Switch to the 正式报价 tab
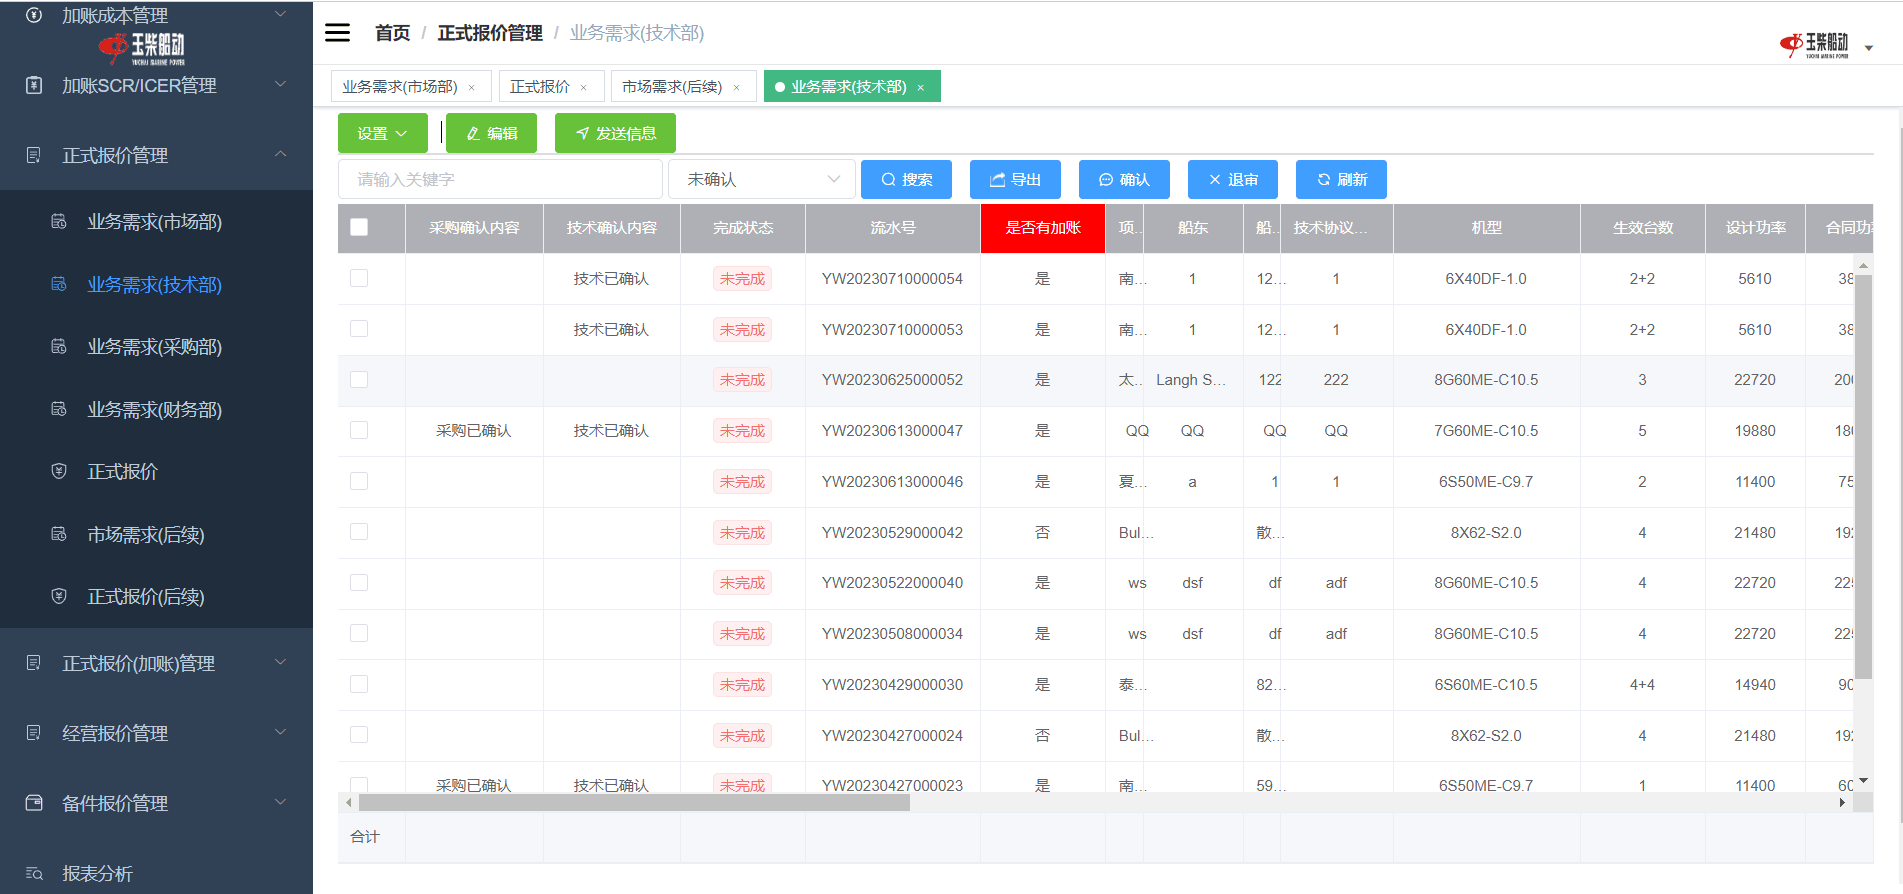1903x894 pixels. [539, 87]
